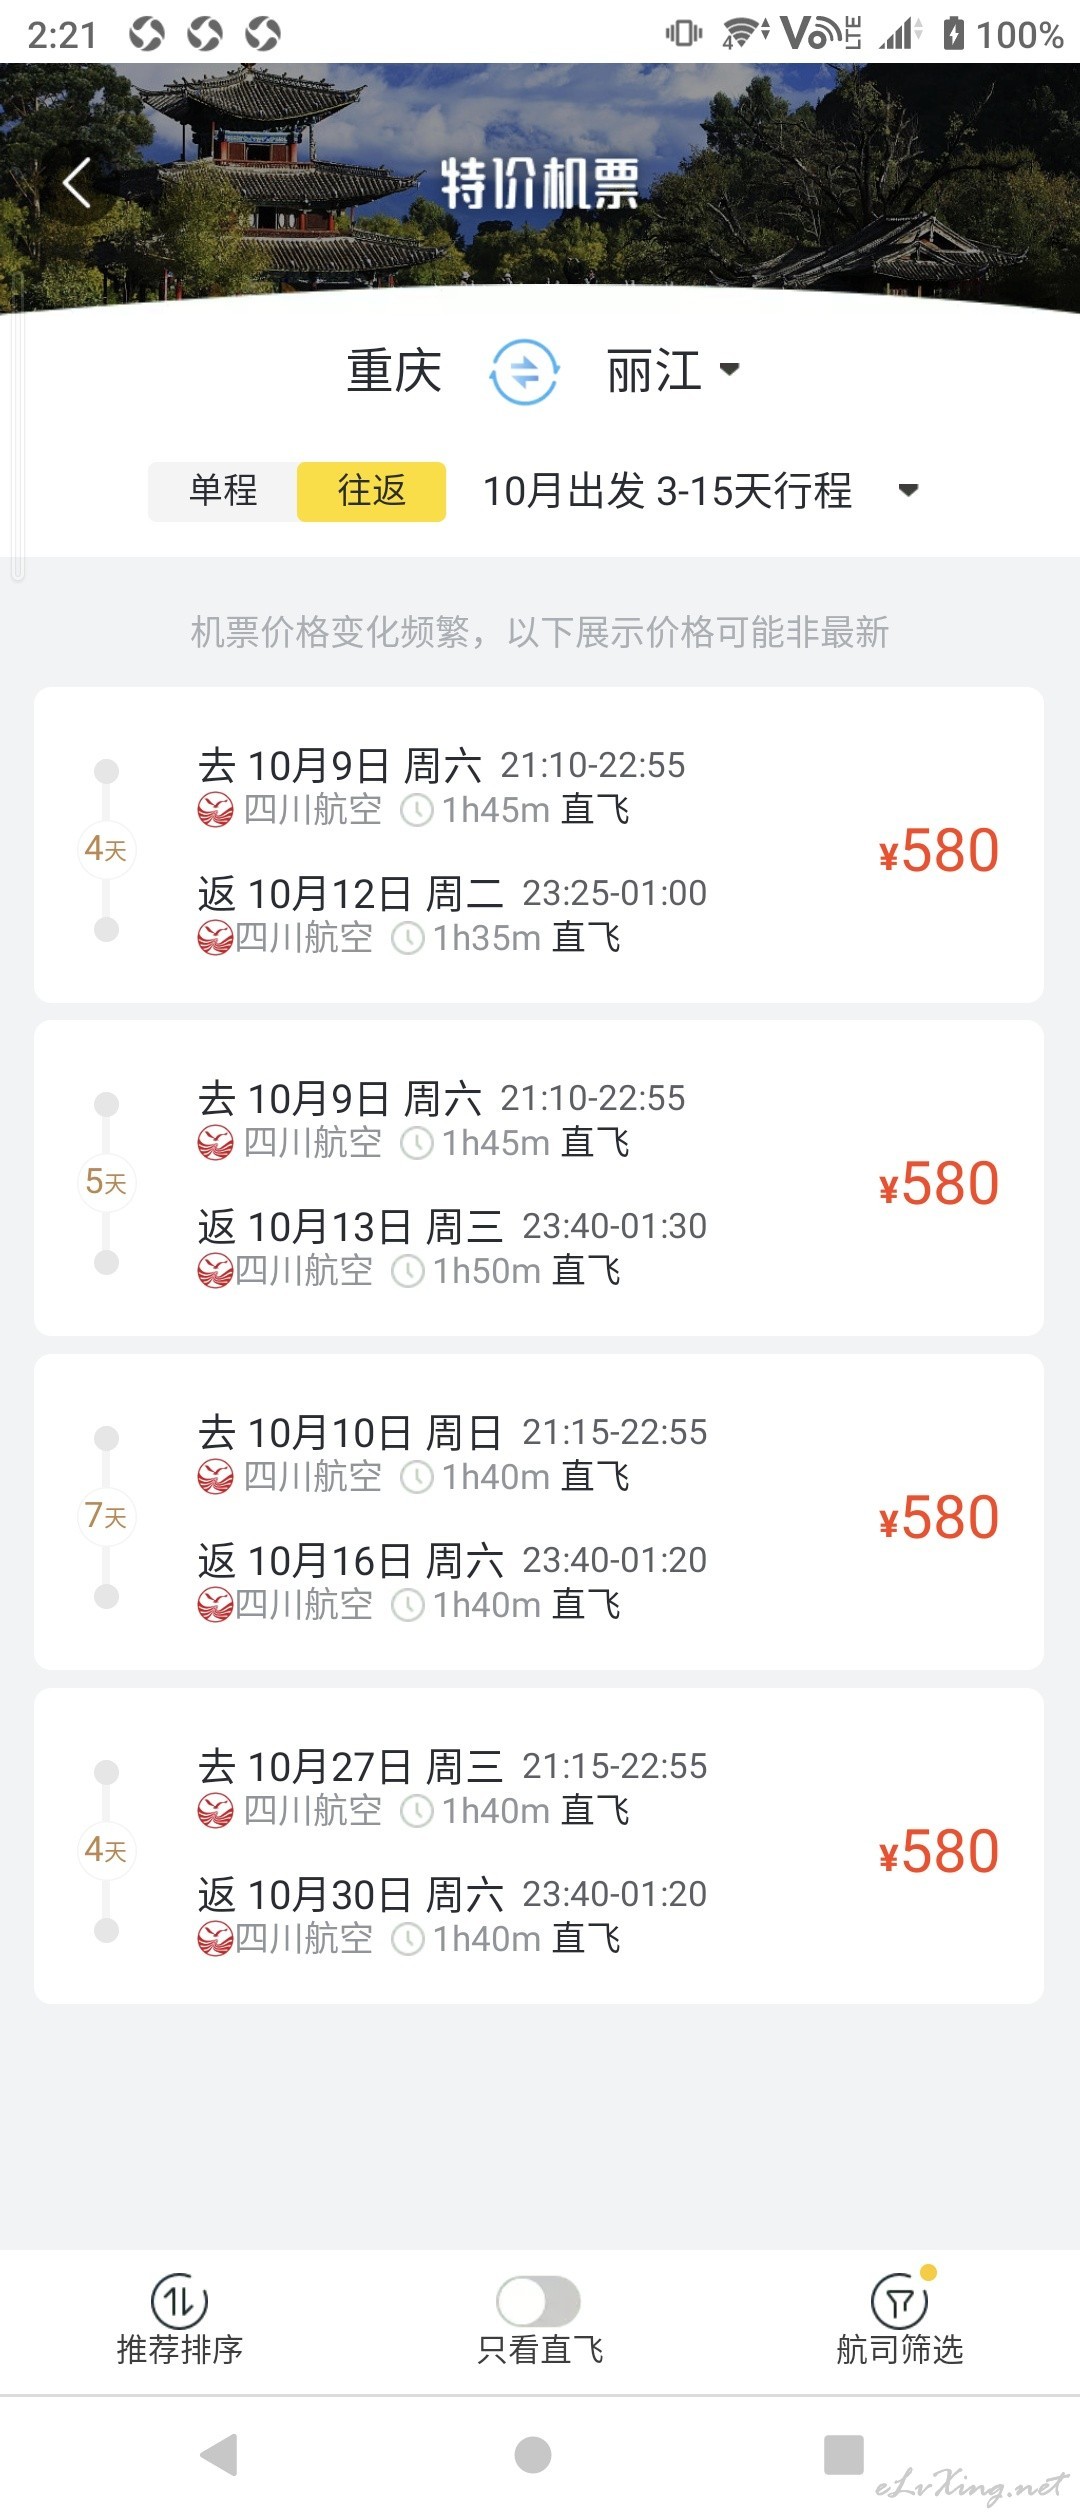Select ¥580 price on 10月10日 flight
The image size is (1080, 2520).
pyautogui.click(x=939, y=1518)
